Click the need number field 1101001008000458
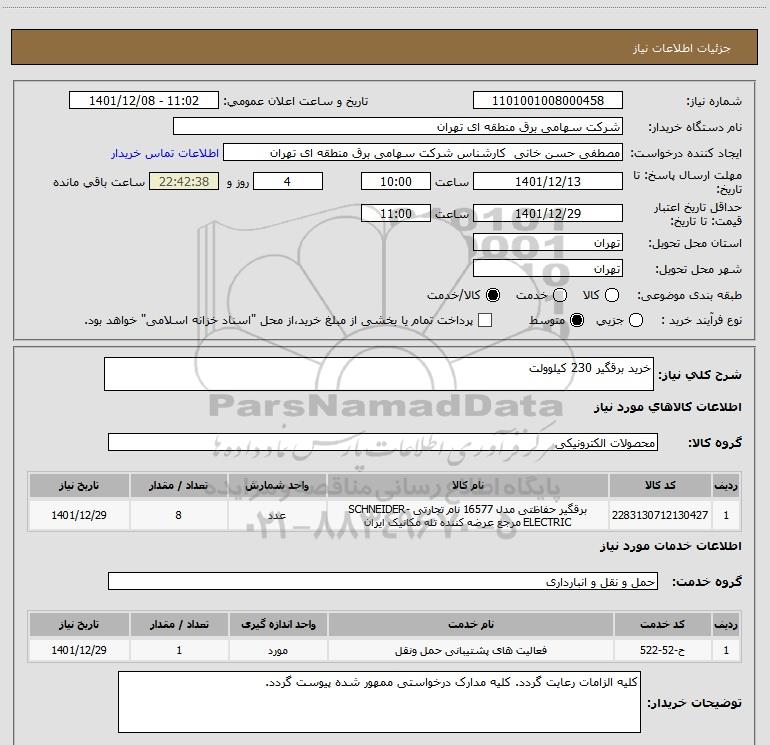This screenshot has height=745, width=770. [548, 100]
